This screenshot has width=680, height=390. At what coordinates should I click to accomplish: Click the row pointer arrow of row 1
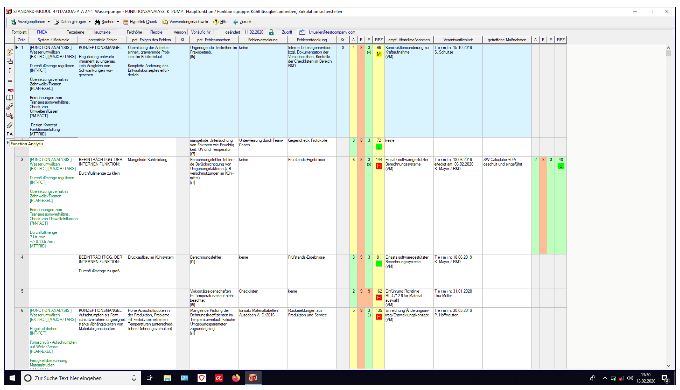click(x=16, y=47)
